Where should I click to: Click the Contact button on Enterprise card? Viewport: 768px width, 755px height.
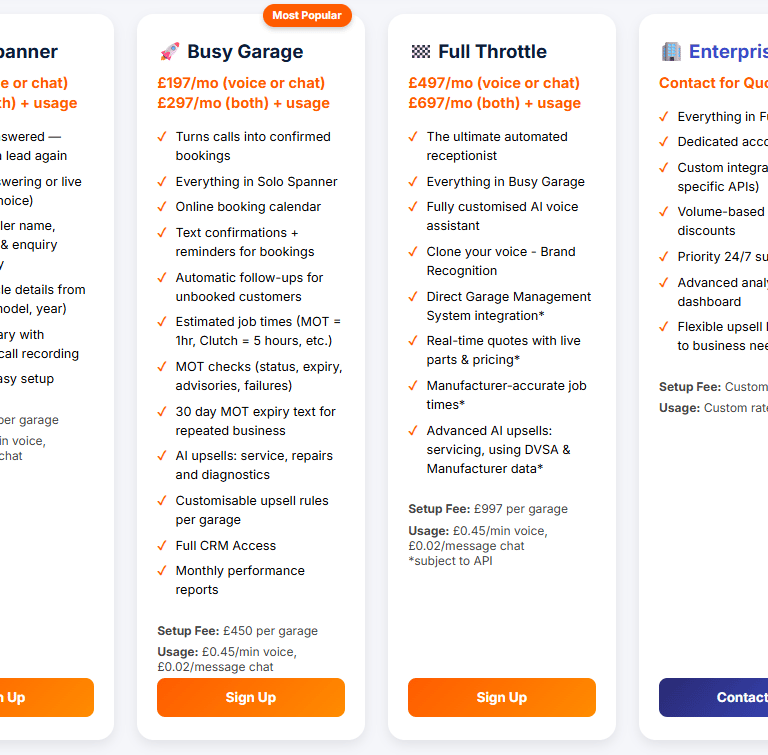pos(713,697)
